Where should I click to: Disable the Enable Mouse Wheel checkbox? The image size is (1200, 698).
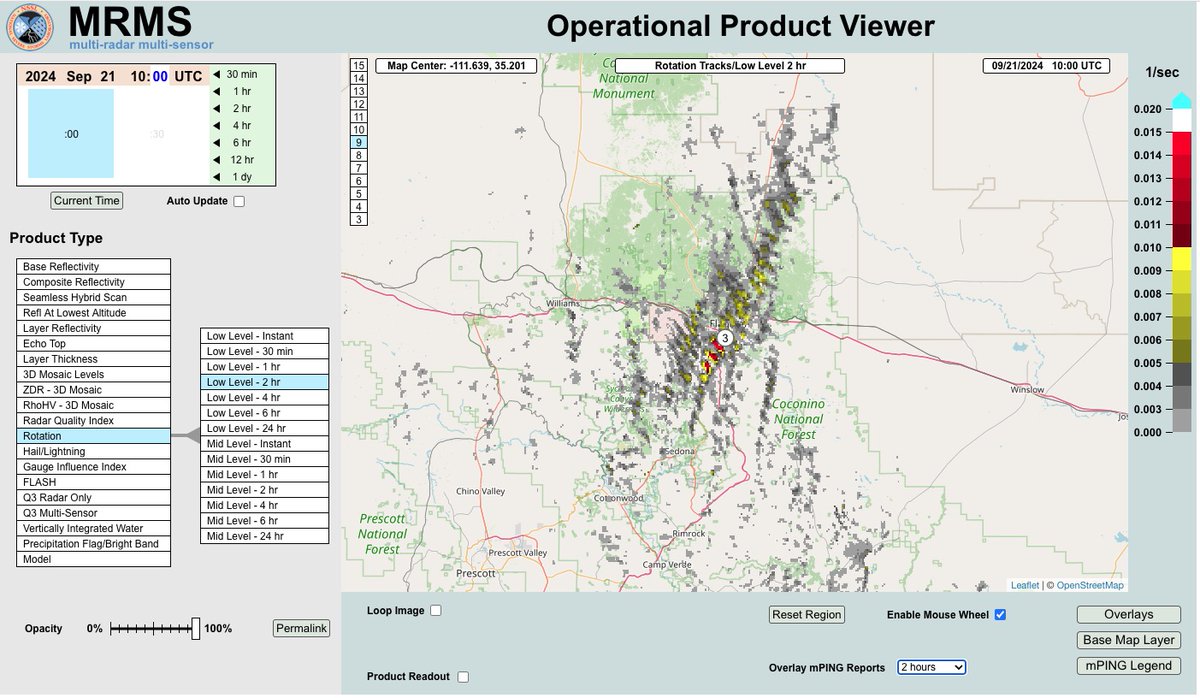[x=1000, y=614]
